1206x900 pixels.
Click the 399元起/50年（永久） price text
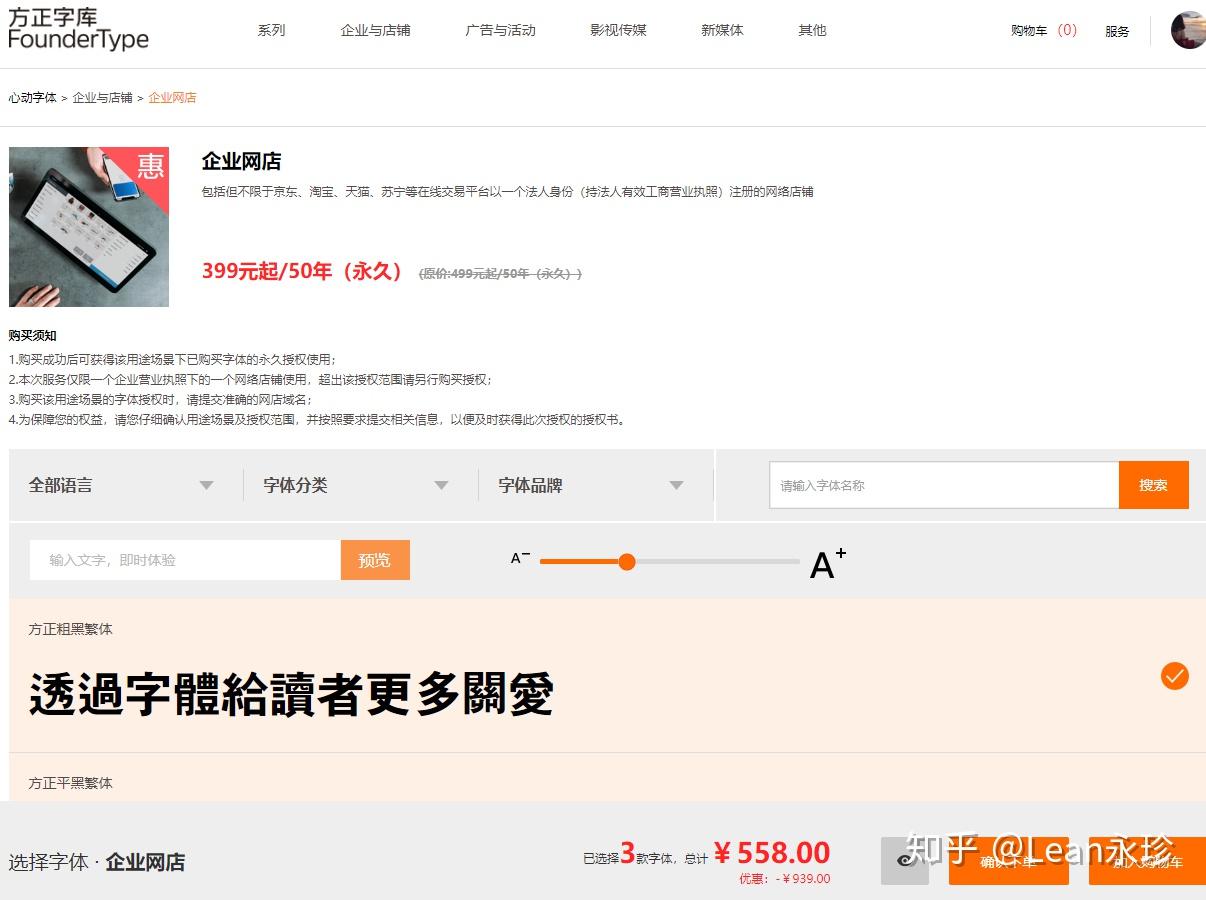pos(303,271)
